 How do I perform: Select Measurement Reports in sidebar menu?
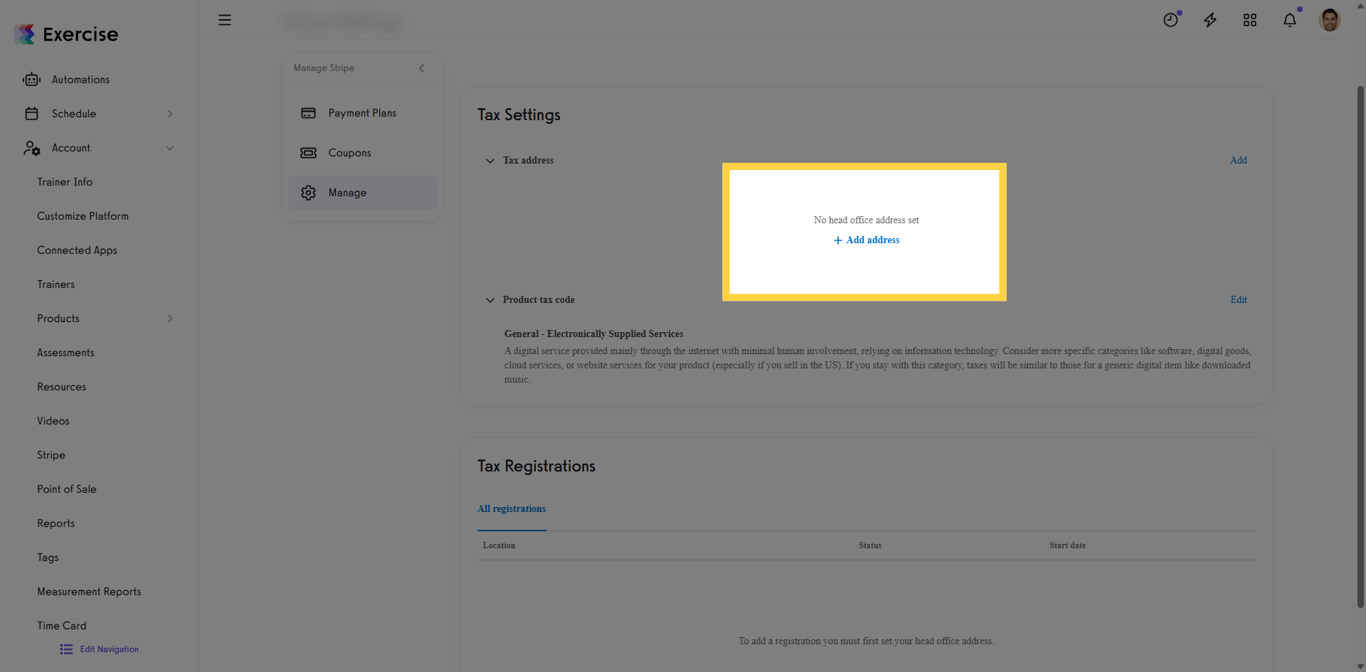point(89,591)
